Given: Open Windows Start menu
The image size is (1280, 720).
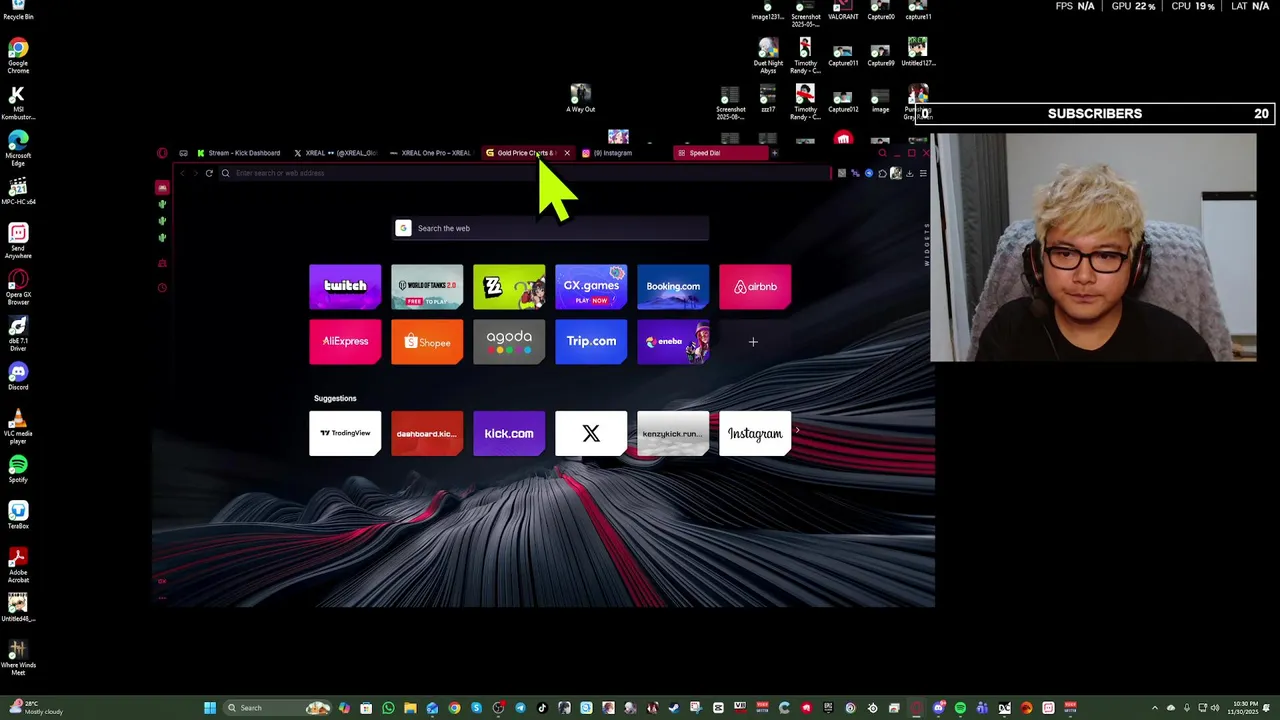Looking at the screenshot, I should (x=210, y=708).
